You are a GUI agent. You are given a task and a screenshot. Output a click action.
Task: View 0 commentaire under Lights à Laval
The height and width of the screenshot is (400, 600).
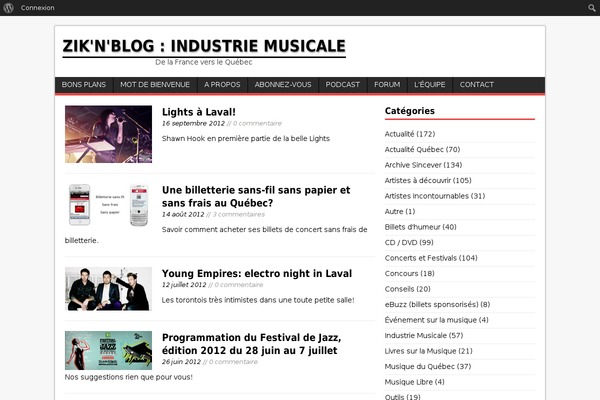coord(257,123)
